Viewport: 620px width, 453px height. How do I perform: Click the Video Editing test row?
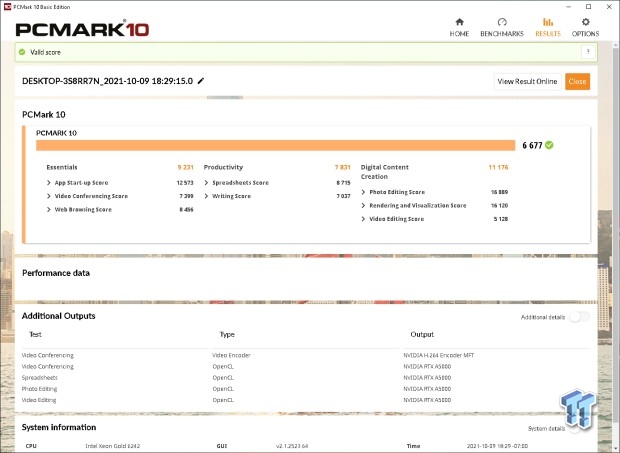(39, 400)
